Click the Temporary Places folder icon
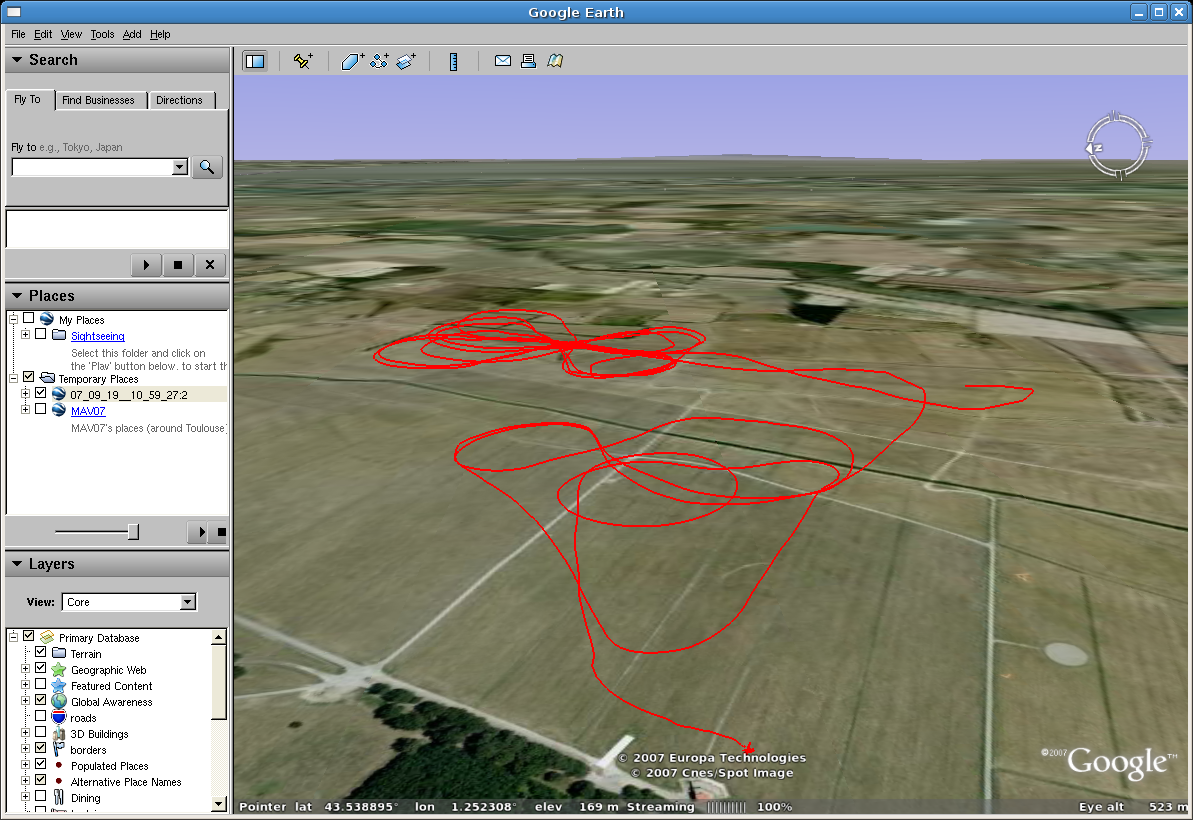The image size is (1193, 820). click(x=47, y=378)
